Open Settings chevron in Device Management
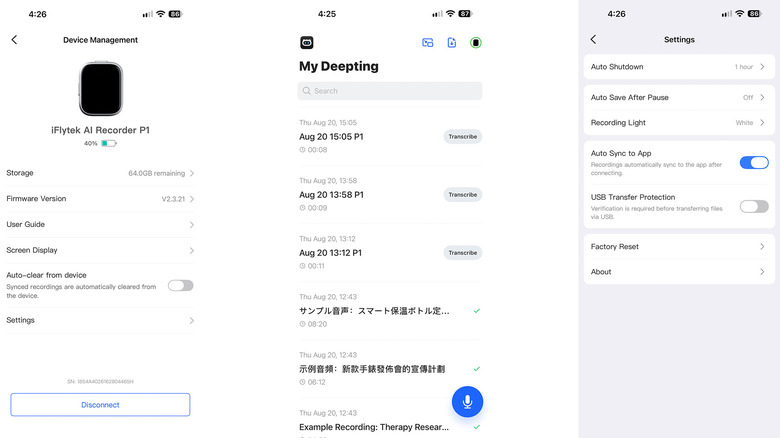 (192, 321)
